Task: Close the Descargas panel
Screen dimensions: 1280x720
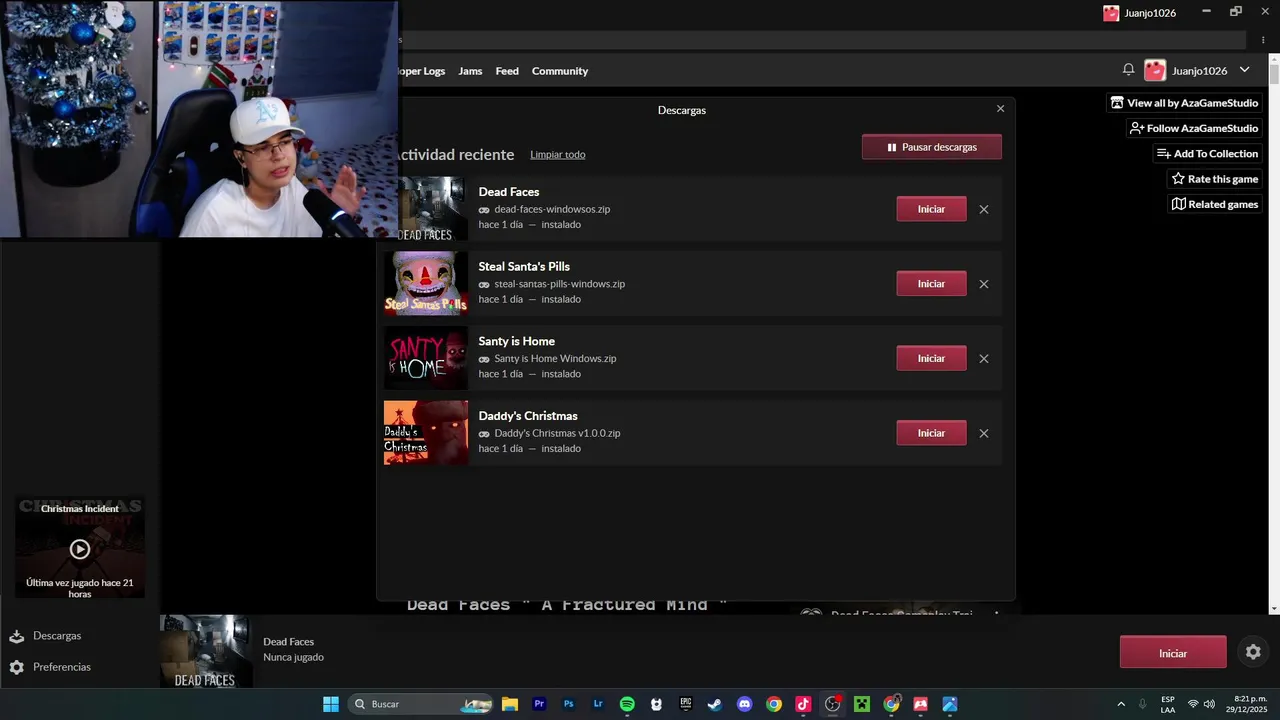Action: click(1000, 109)
